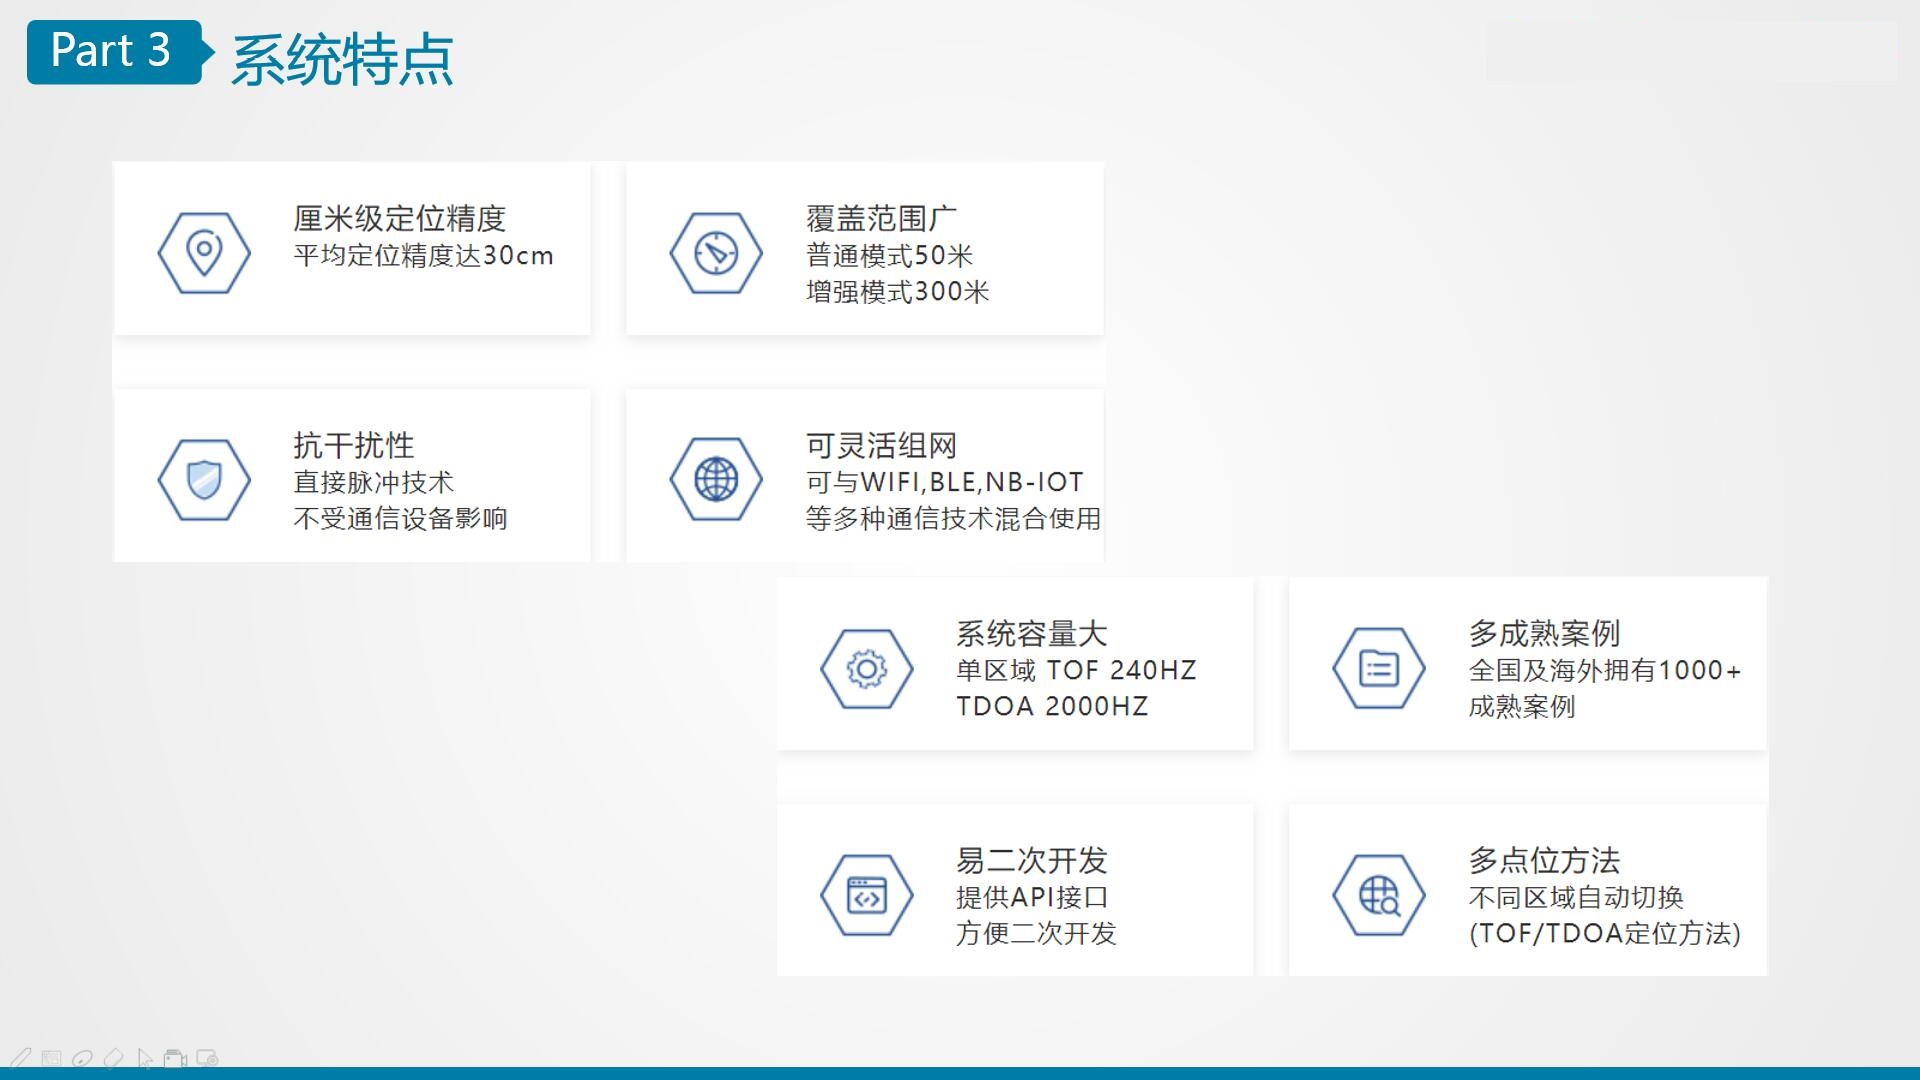Select the pen annotation tool in slideshow toolbar
The height and width of the screenshot is (1080, 1920).
coord(20,1058)
